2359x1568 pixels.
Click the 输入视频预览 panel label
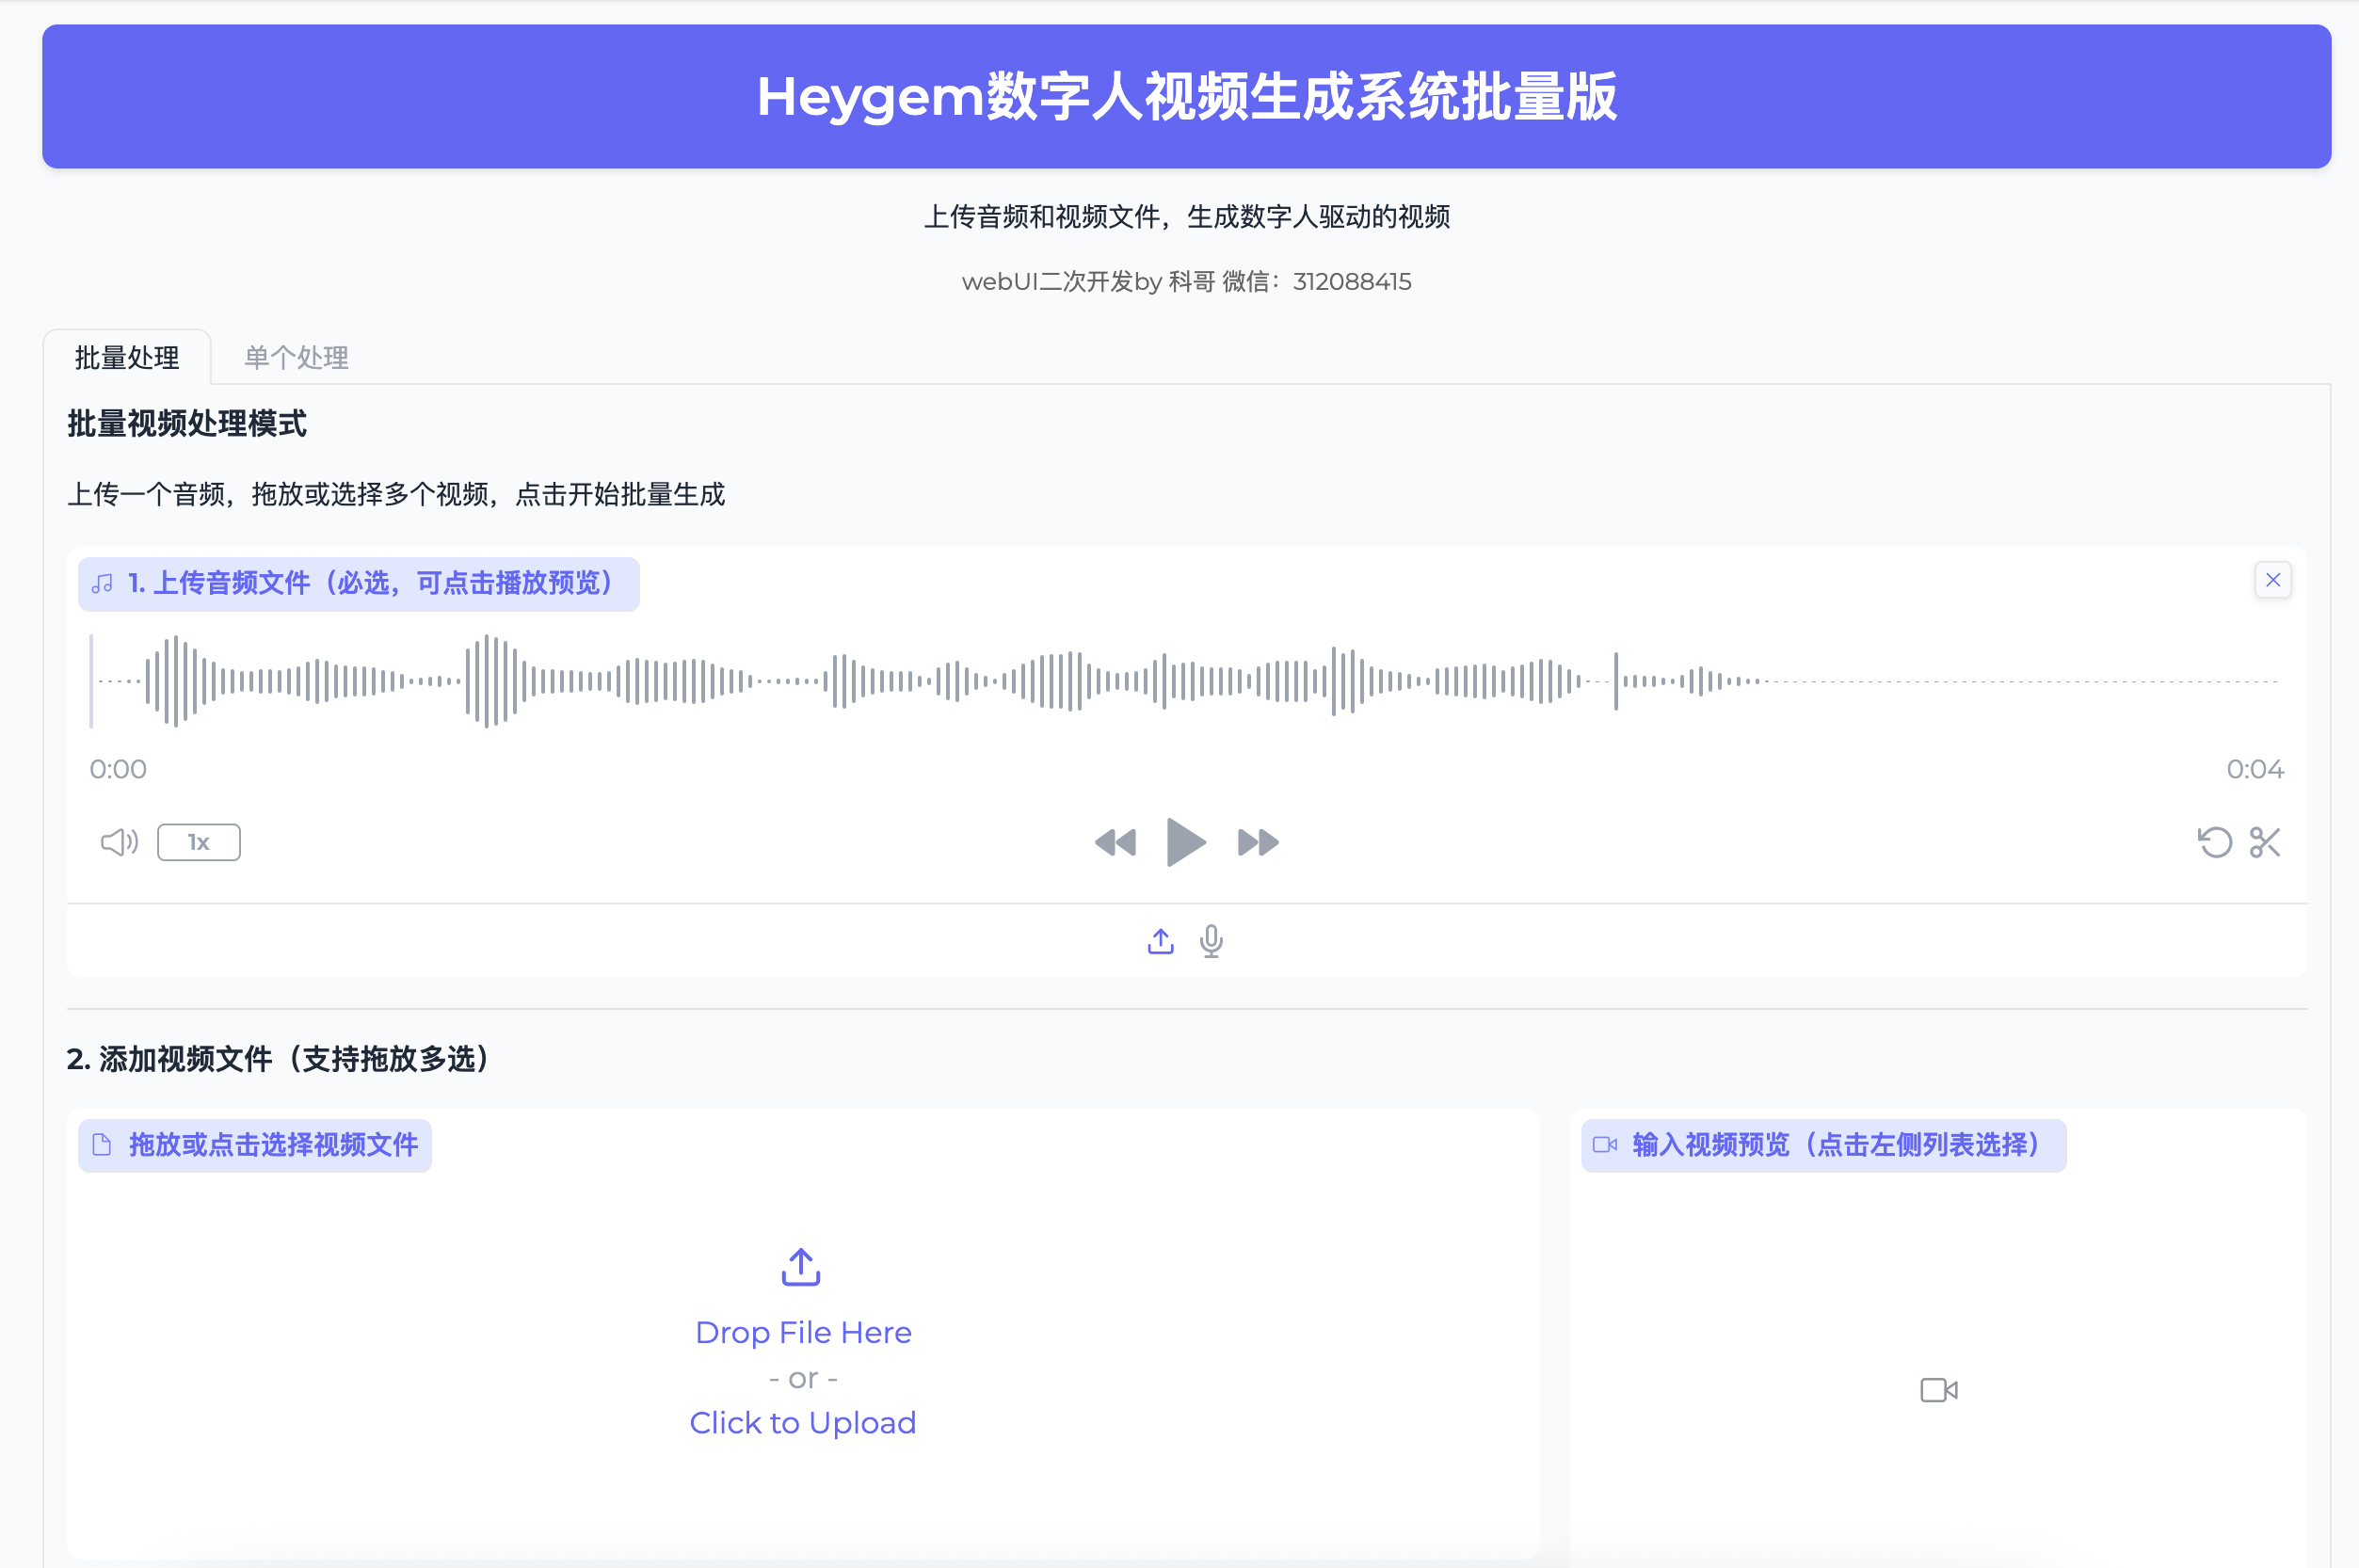click(1823, 1145)
